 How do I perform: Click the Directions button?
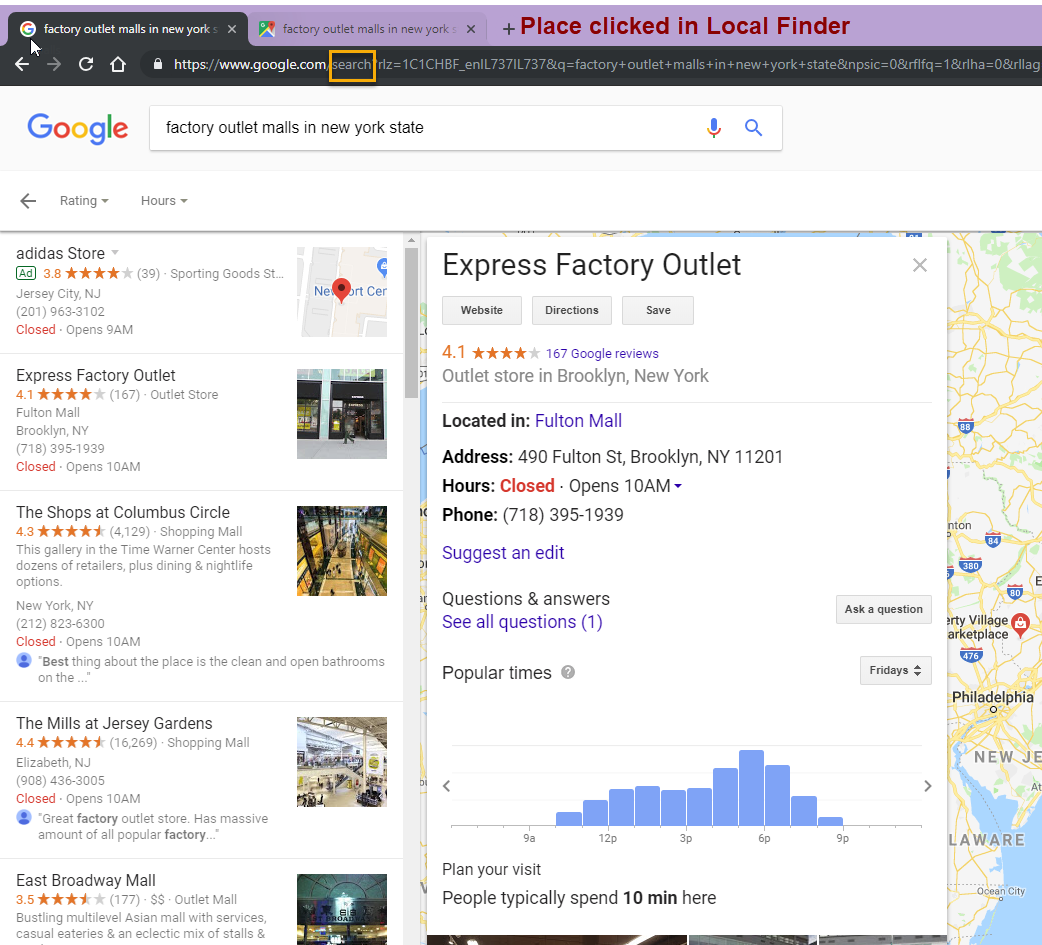tap(572, 310)
